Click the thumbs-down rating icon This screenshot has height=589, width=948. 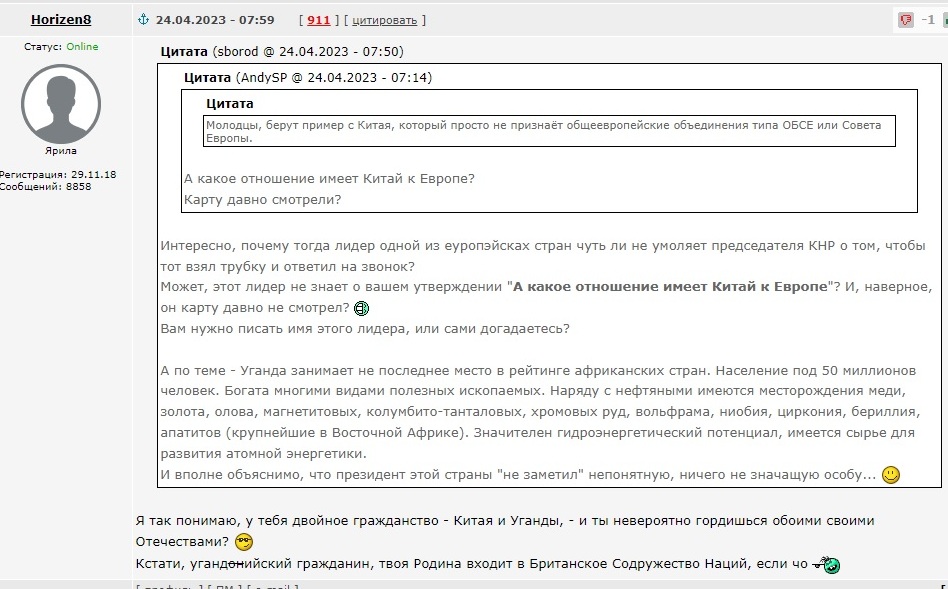(906, 20)
